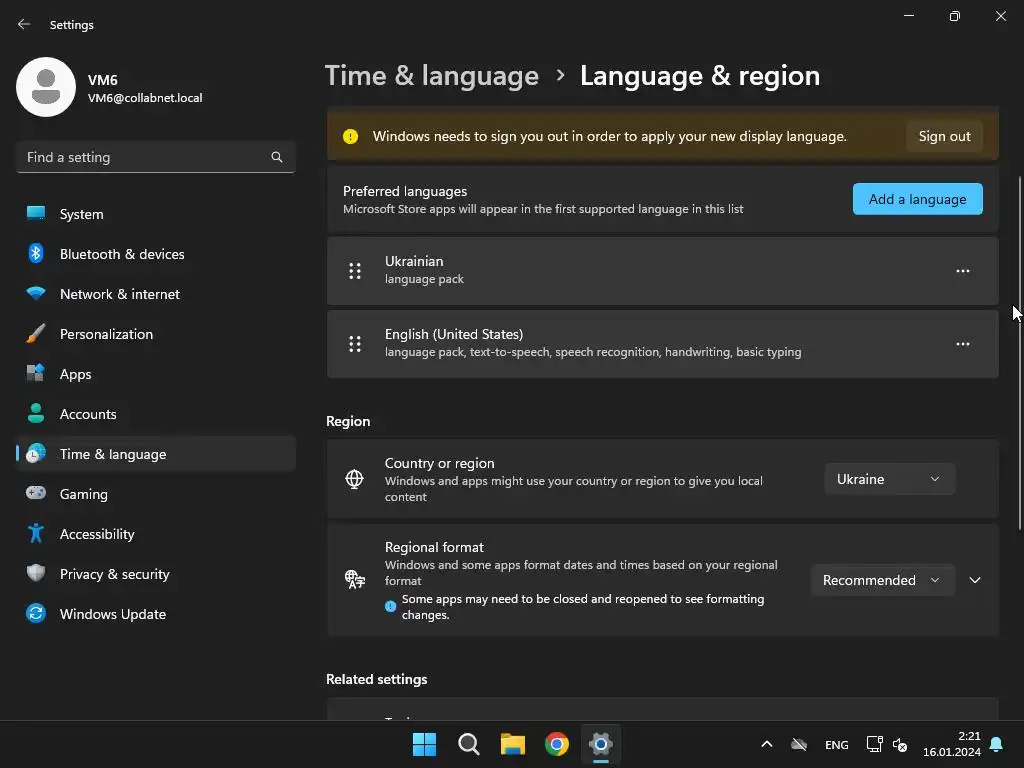Open Accounts settings page
The image size is (1024, 768).
(155, 413)
